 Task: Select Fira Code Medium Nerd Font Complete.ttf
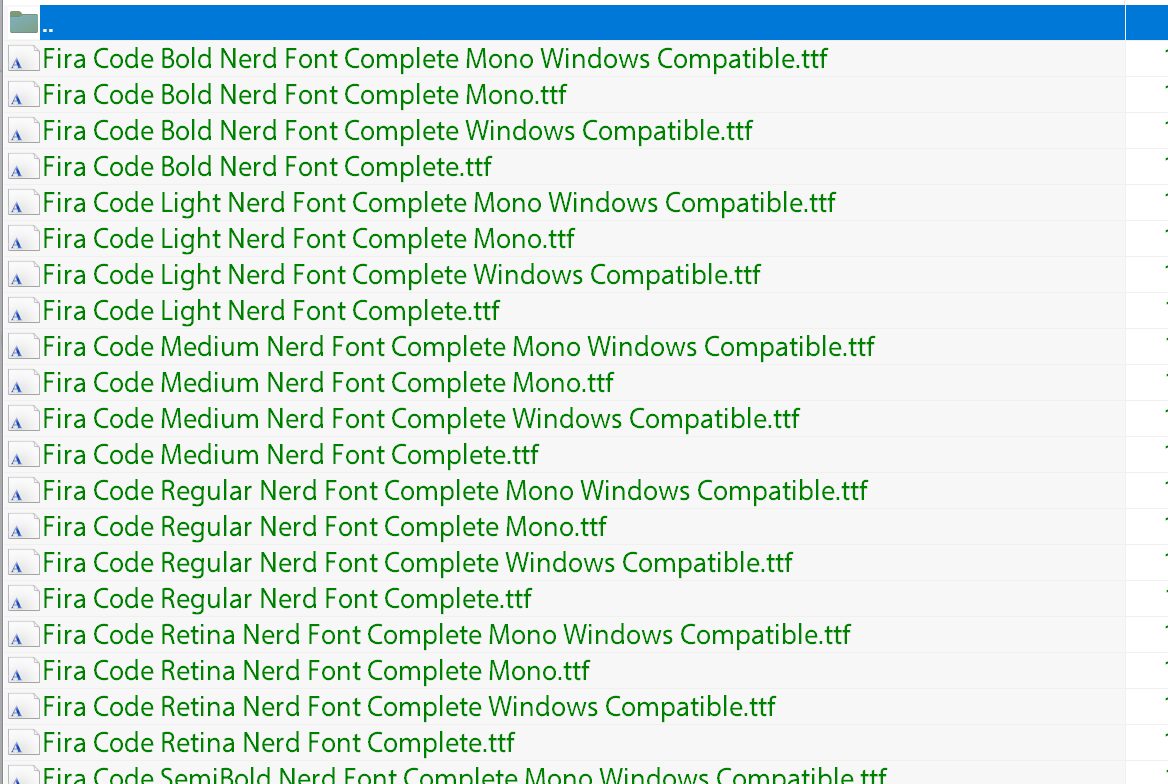click(x=291, y=455)
